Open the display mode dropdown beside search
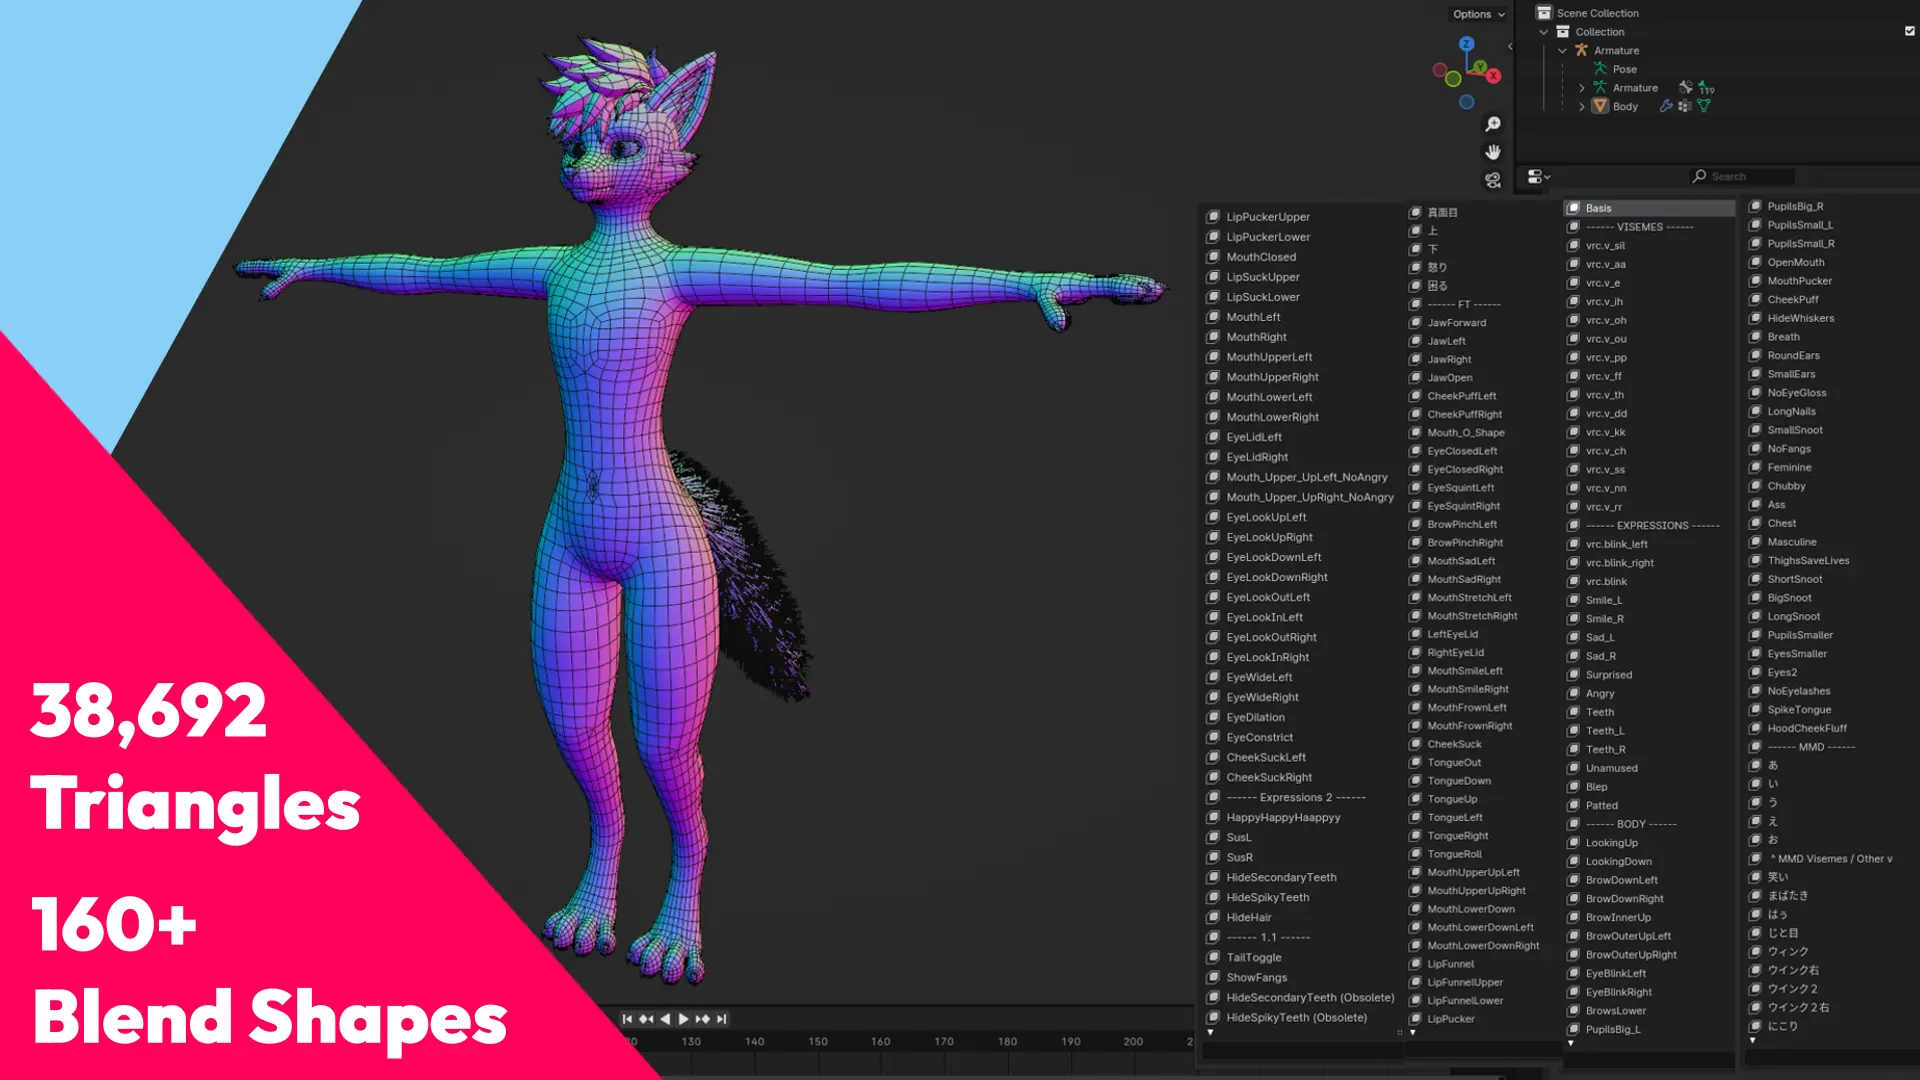The height and width of the screenshot is (1080, 1920). 1538,177
